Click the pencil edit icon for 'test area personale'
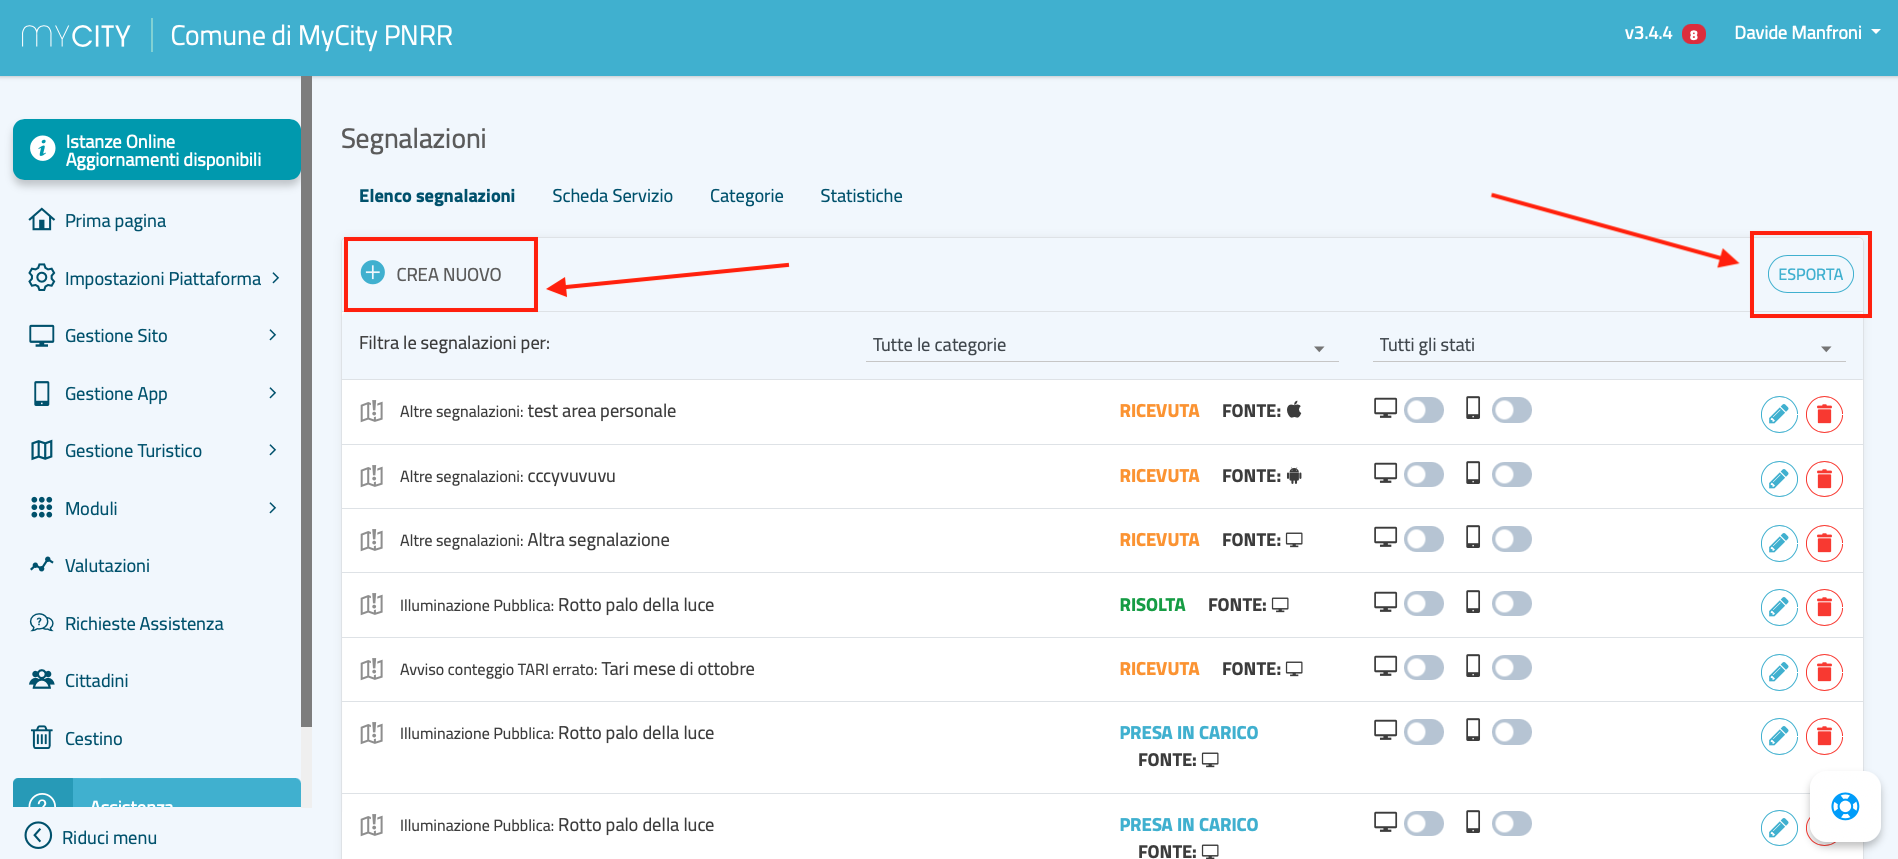The image size is (1898, 859). tap(1778, 414)
